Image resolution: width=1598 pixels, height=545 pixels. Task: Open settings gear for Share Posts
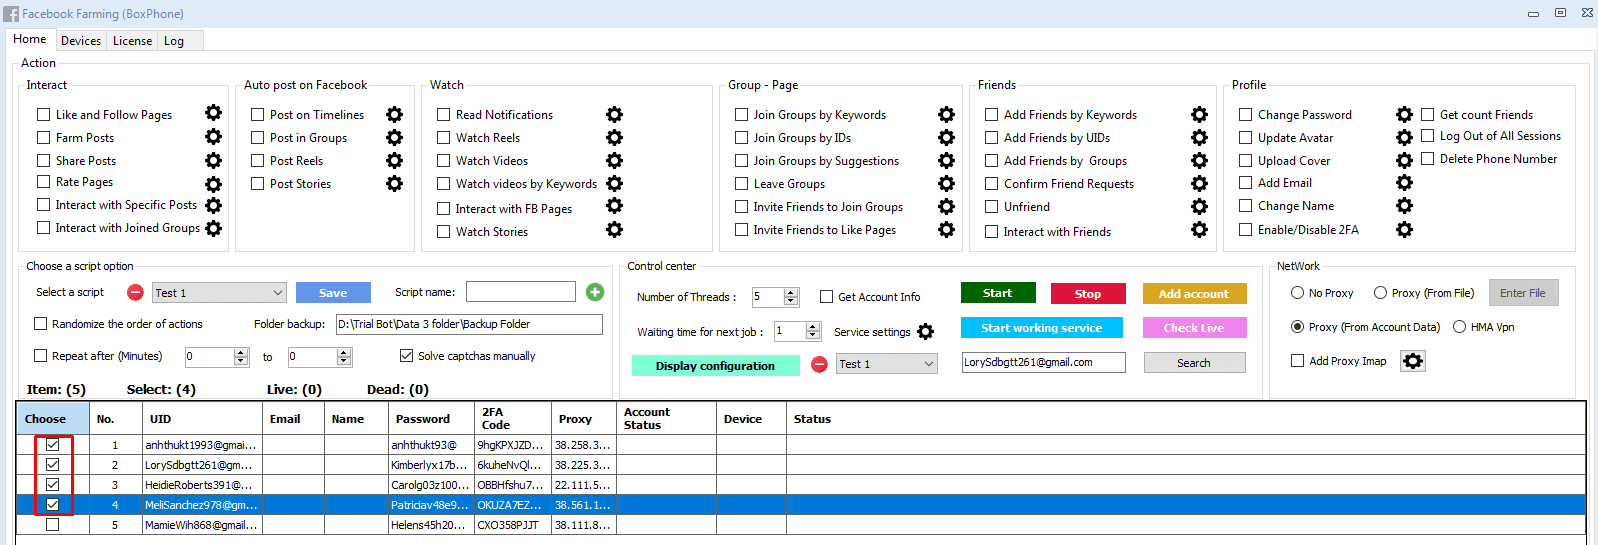pyautogui.click(x=213, y=159)
